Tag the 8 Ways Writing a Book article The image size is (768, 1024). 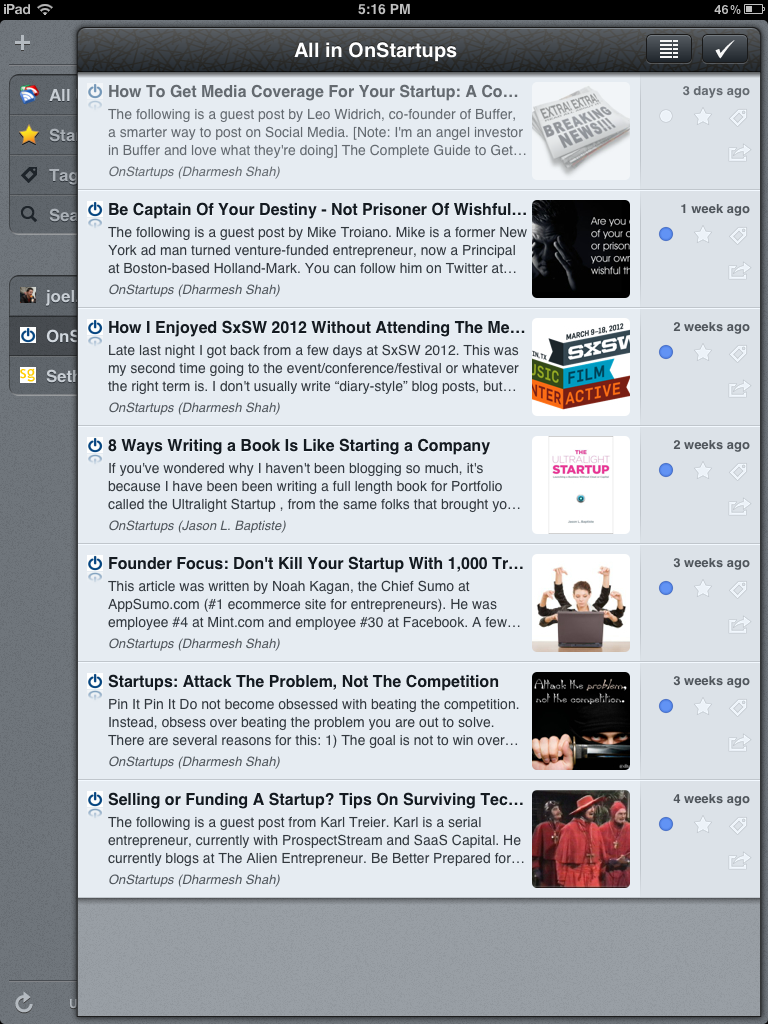739,471
